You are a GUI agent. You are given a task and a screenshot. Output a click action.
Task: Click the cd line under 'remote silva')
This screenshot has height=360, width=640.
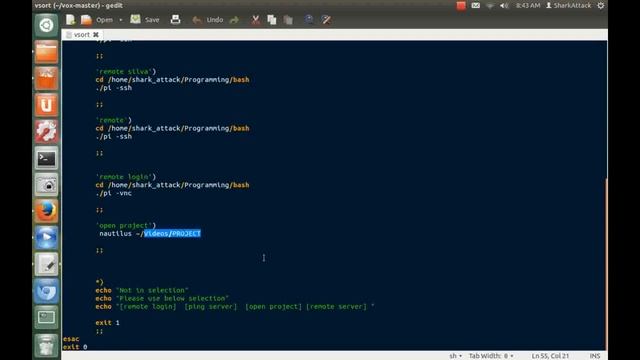tap(172, 80)
